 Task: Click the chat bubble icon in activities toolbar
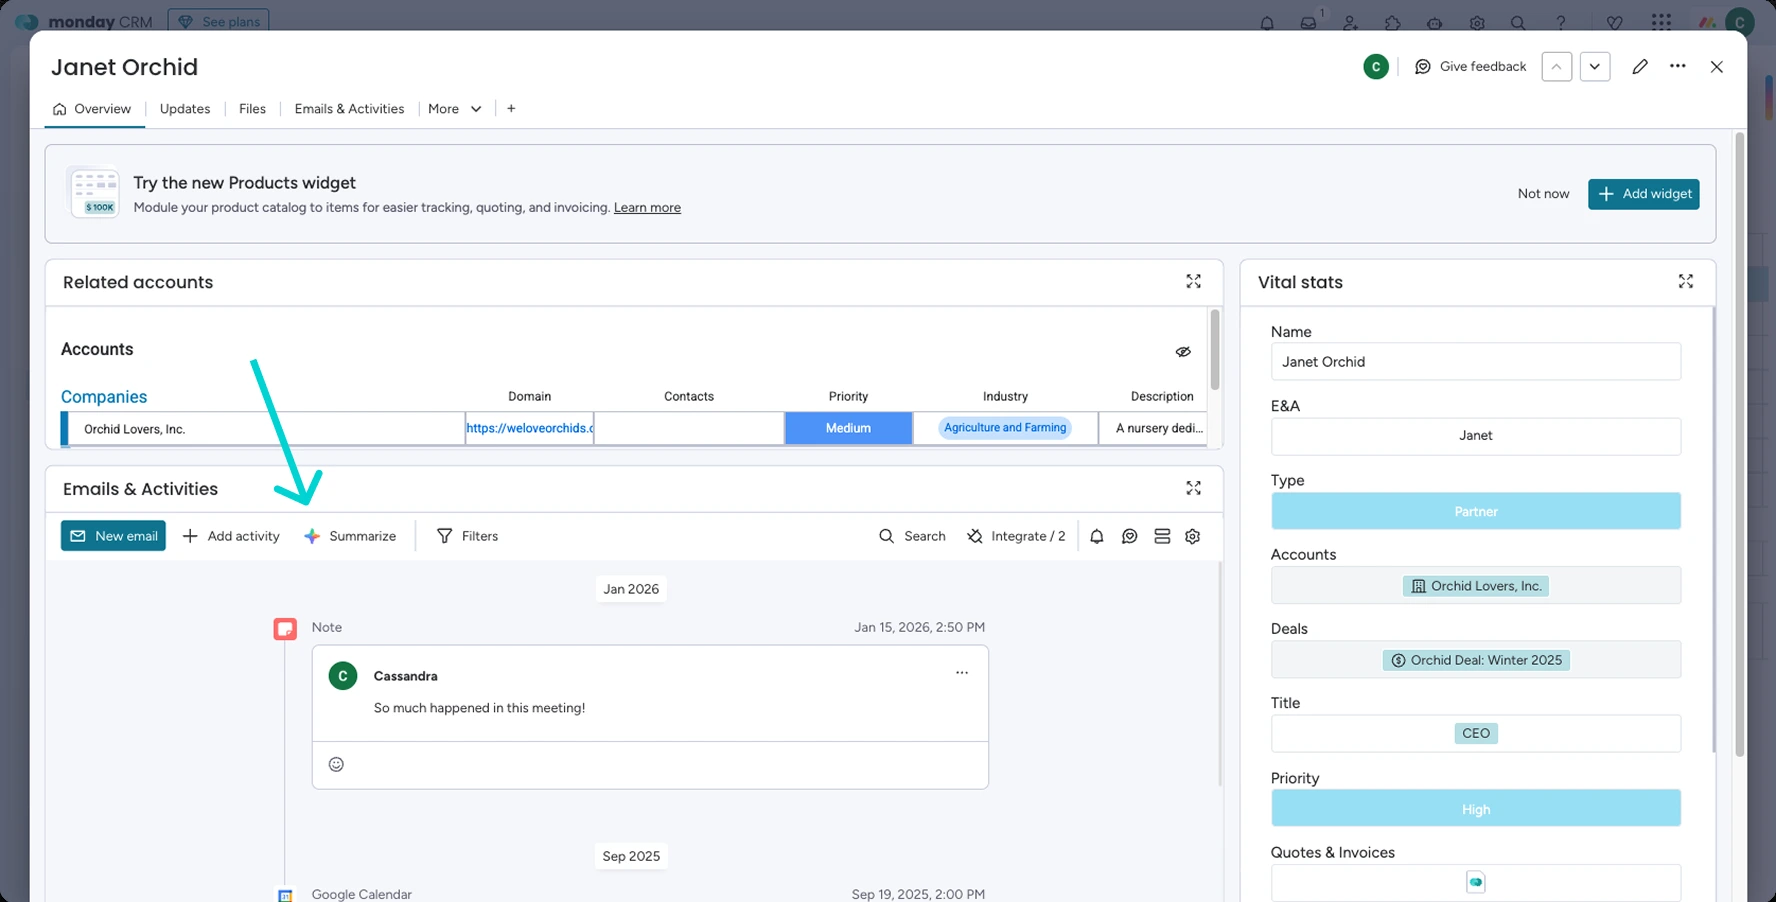tap(1130, 536)
